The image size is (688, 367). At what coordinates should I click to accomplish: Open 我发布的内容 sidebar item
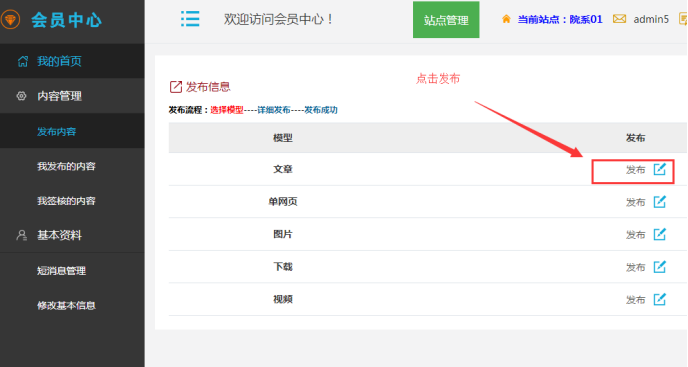(72, 166)
